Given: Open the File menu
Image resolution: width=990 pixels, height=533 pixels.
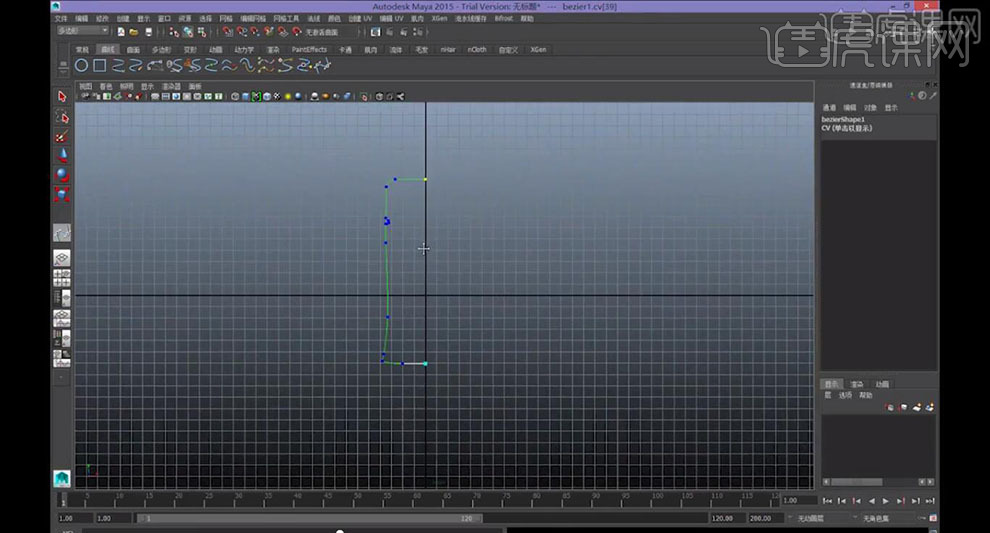Looking at the screenshot, I should coord(61,18).
